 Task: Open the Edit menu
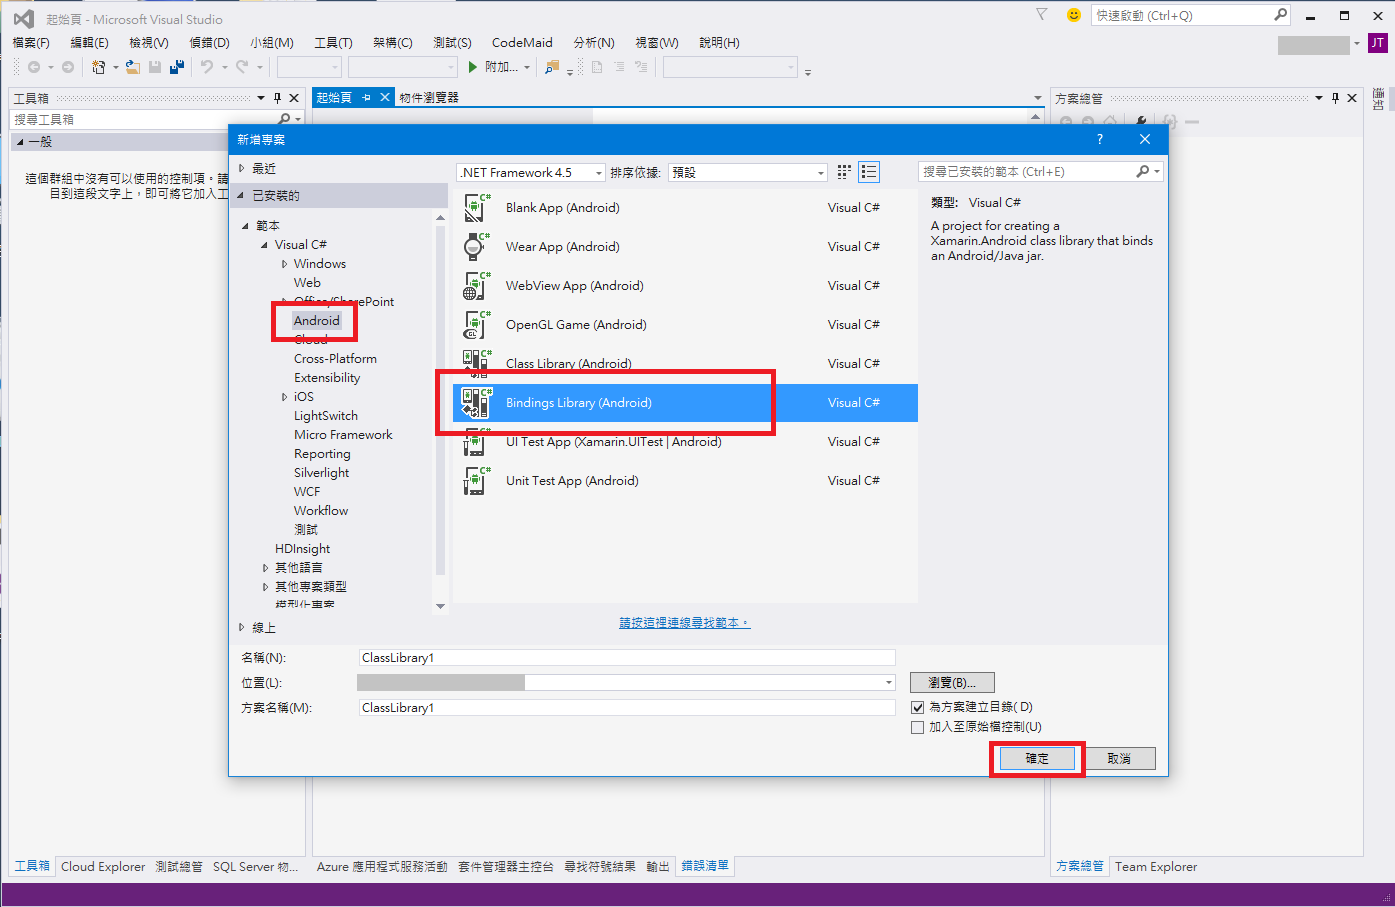tap(89, 43)
